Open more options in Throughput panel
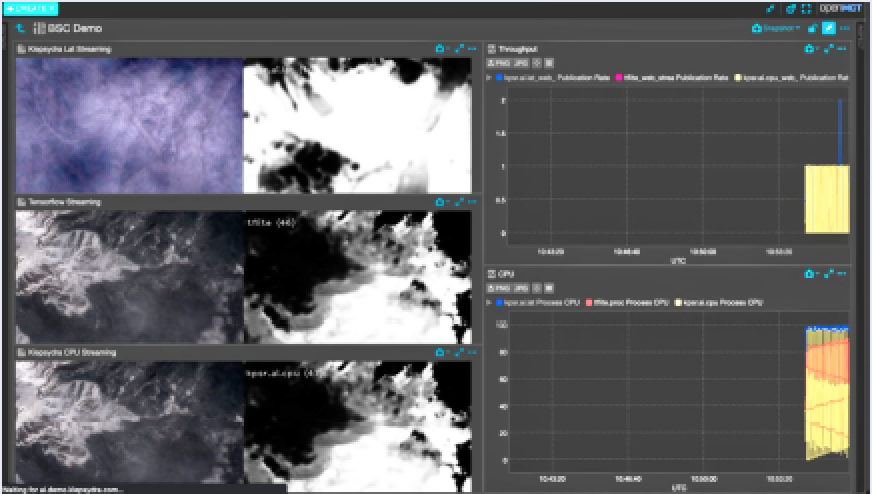The width and height of the screenshot is (872, 494). coord(842,49)
